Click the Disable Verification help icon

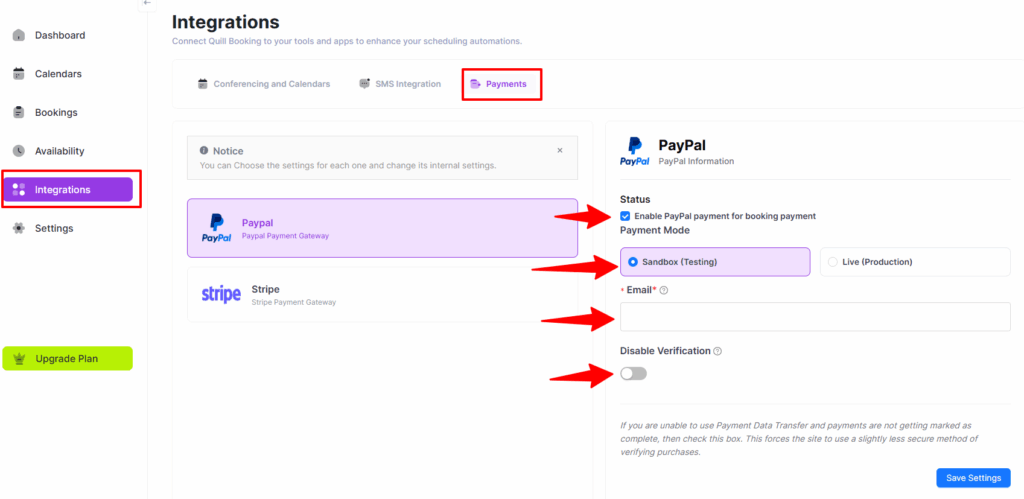point(718,351)
